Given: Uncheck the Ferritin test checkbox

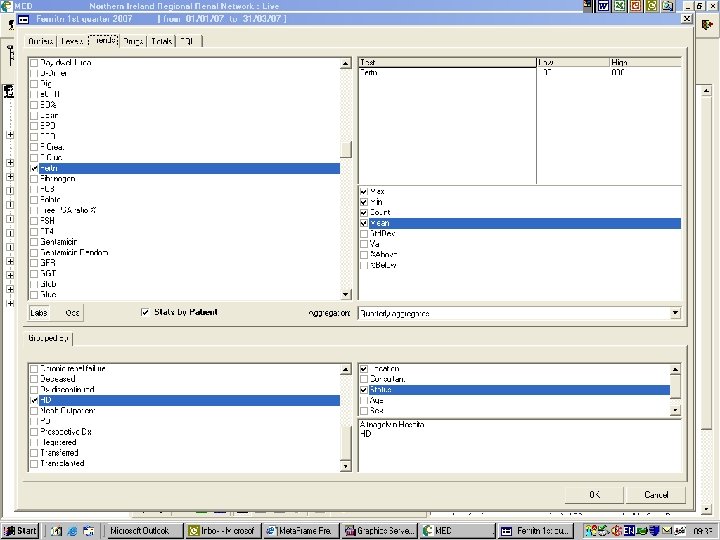Looking at the screenshot, I should click(x=34, y=169).
